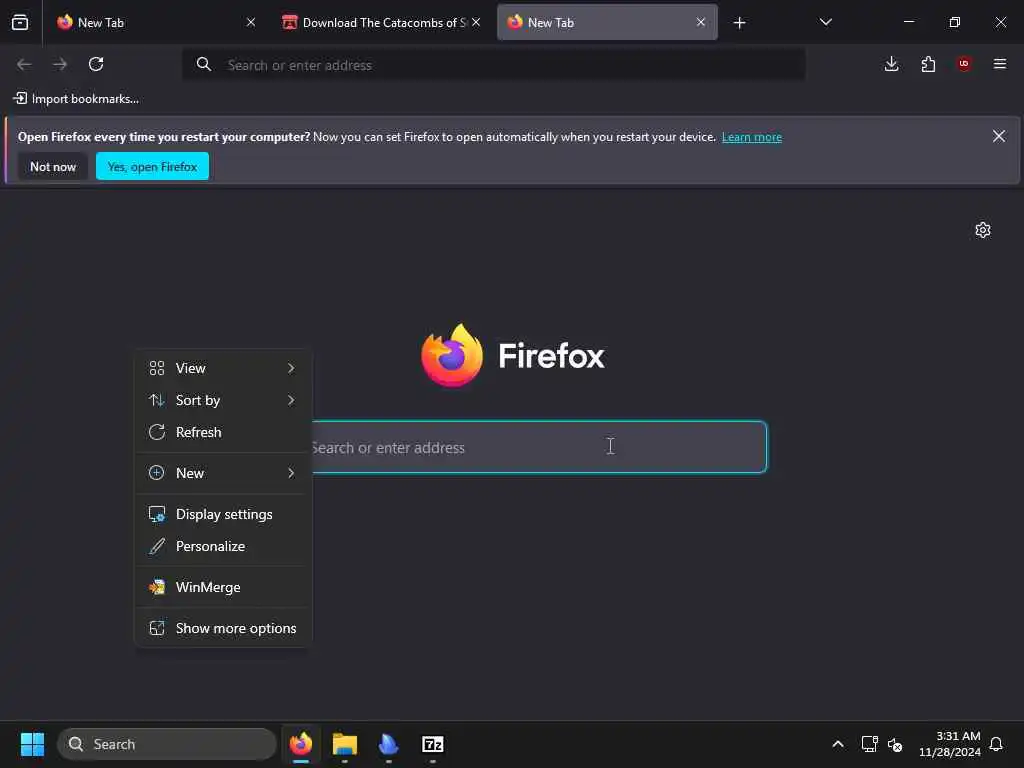1024x768 pixels.
Task: Open the Firefox application menu hamburger
Action: point(1000,64)
